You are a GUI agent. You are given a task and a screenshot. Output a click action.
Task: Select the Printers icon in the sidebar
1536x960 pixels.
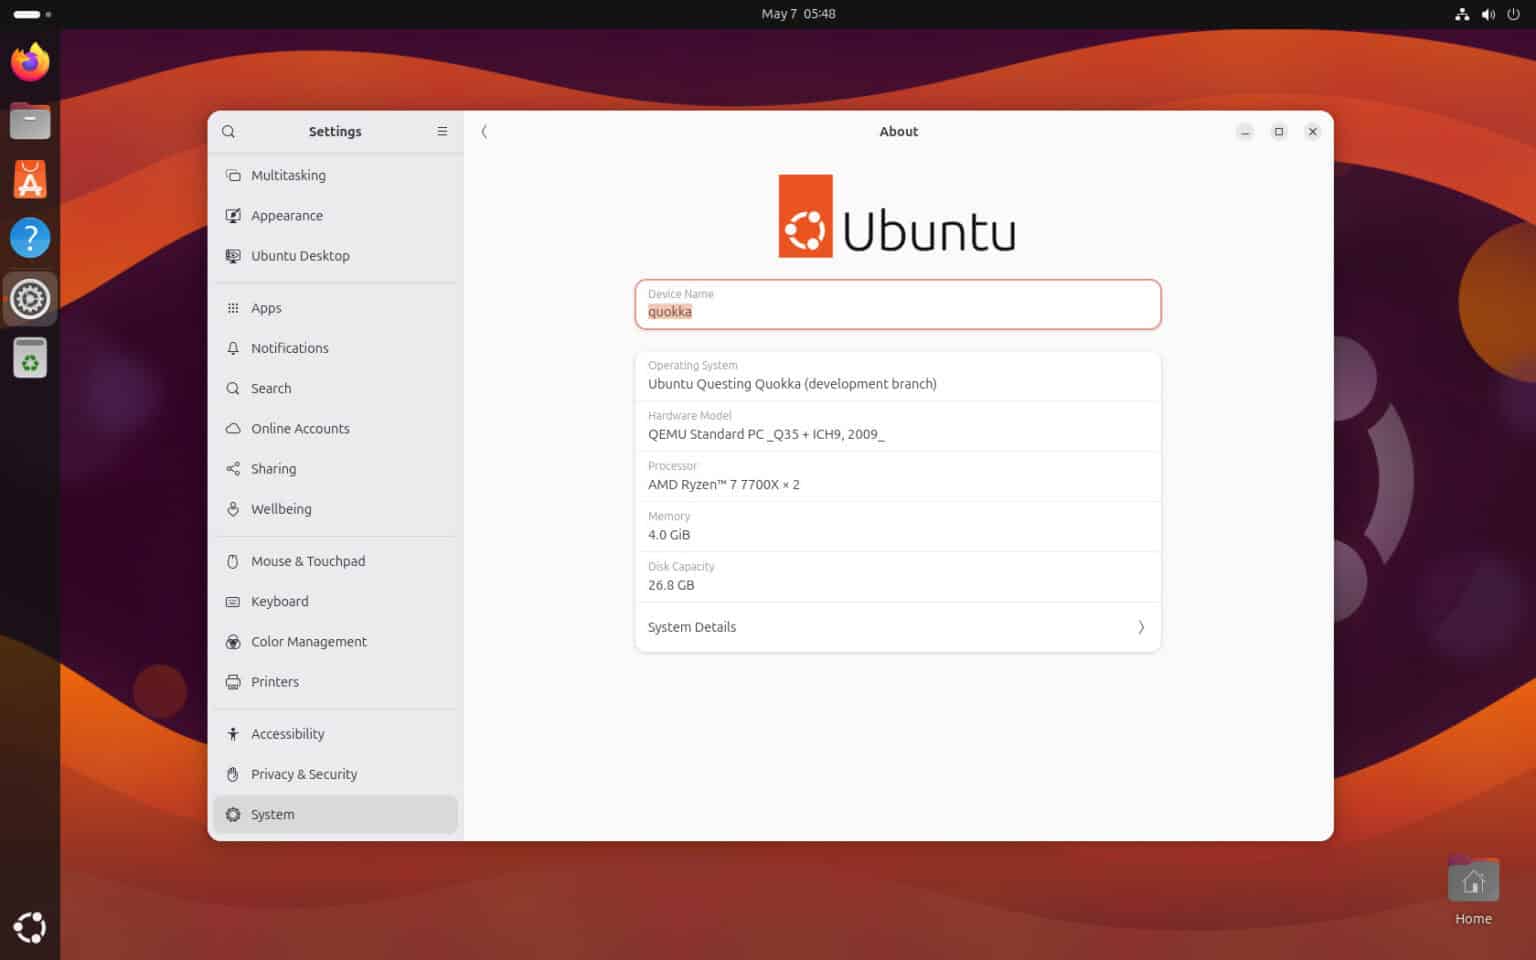(x=232, y=681)
